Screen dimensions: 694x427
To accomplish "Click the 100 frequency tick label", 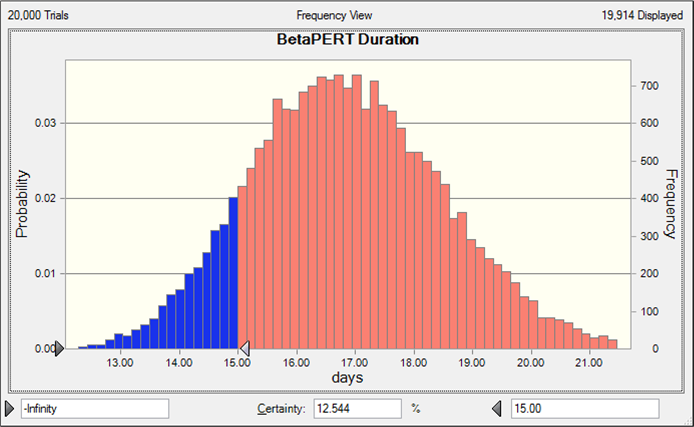I will pos(649,312).
